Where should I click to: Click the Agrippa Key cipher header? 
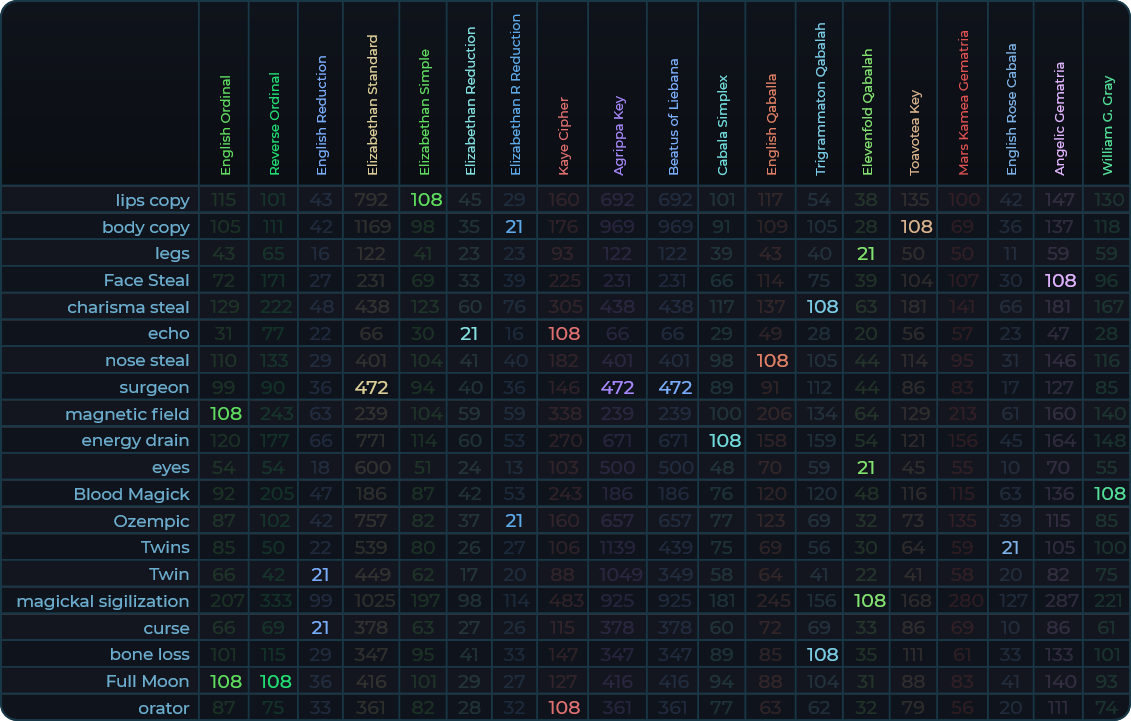[x=619, y=136]
